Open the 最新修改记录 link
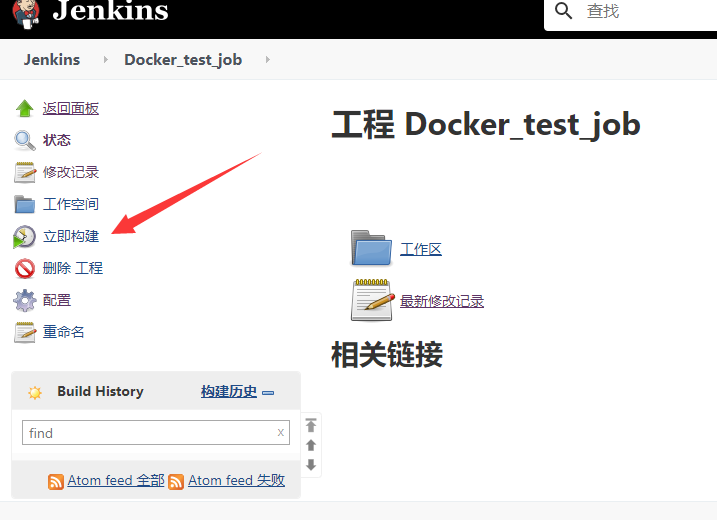The image size is (717, 520). [442, 301]
